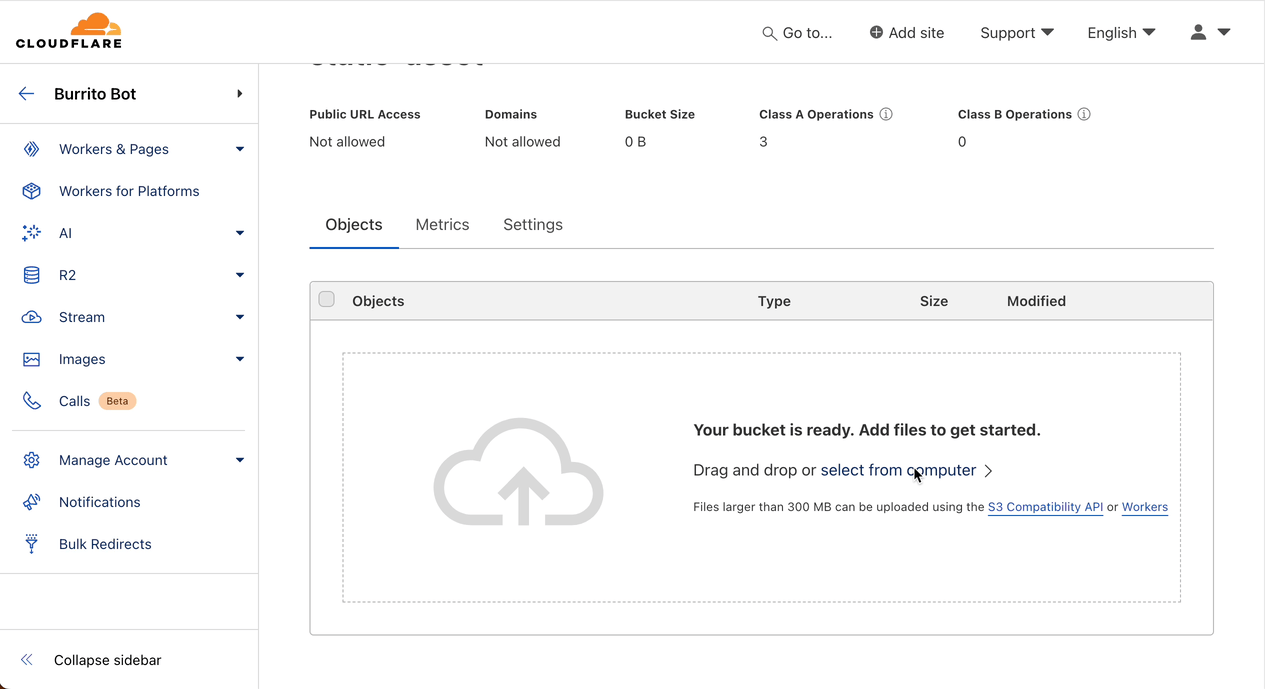This screenshot has height=689, width=1265.
Task: Click the select from computer link
Action: tap(898, 470)
